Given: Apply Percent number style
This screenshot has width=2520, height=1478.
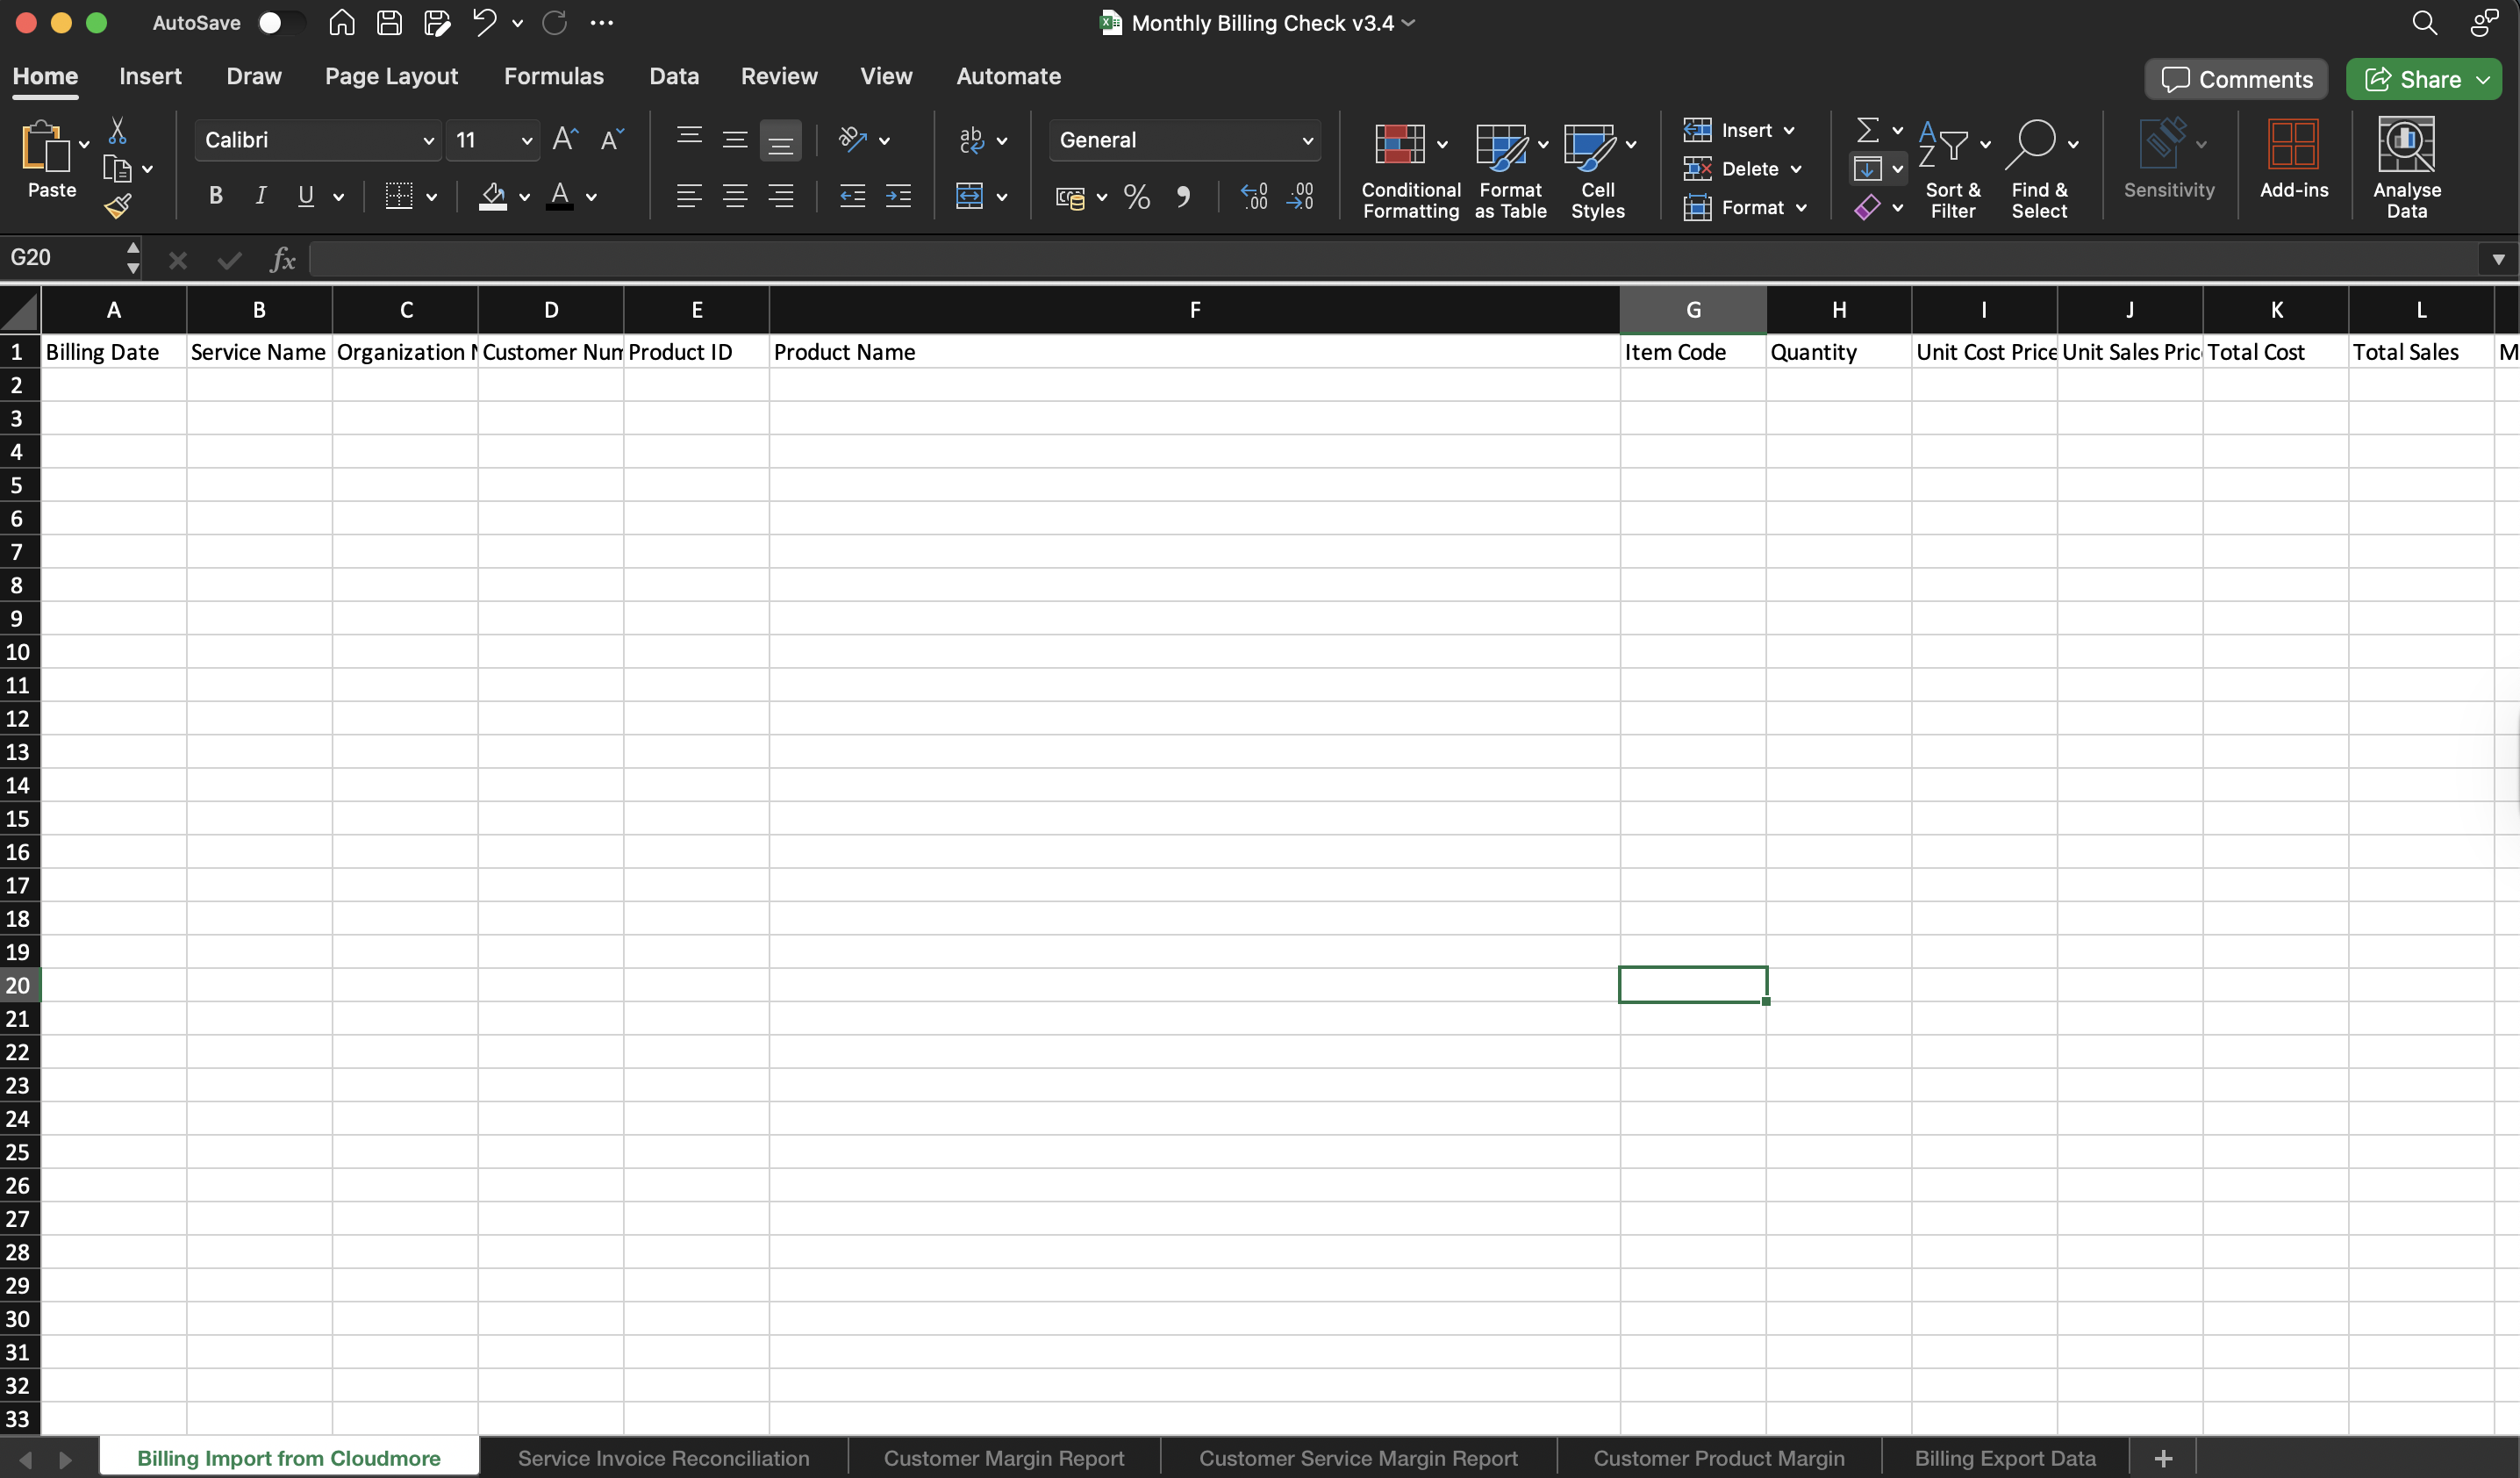Looking at the screenshot, I should (x=1136, y=197).
